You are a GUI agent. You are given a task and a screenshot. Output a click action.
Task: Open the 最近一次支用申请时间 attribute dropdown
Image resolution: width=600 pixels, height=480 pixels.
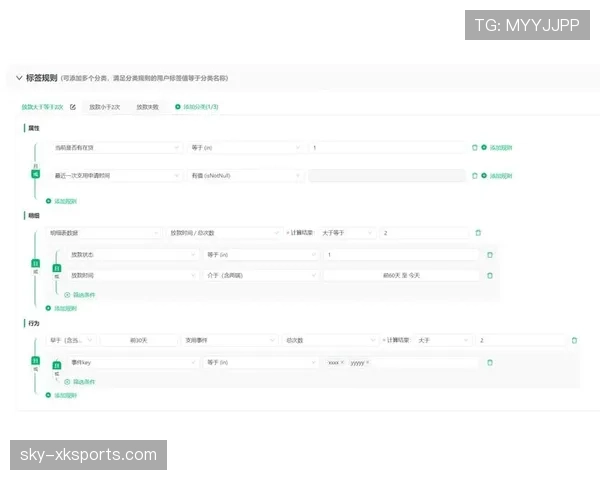[x=116, y=175]
